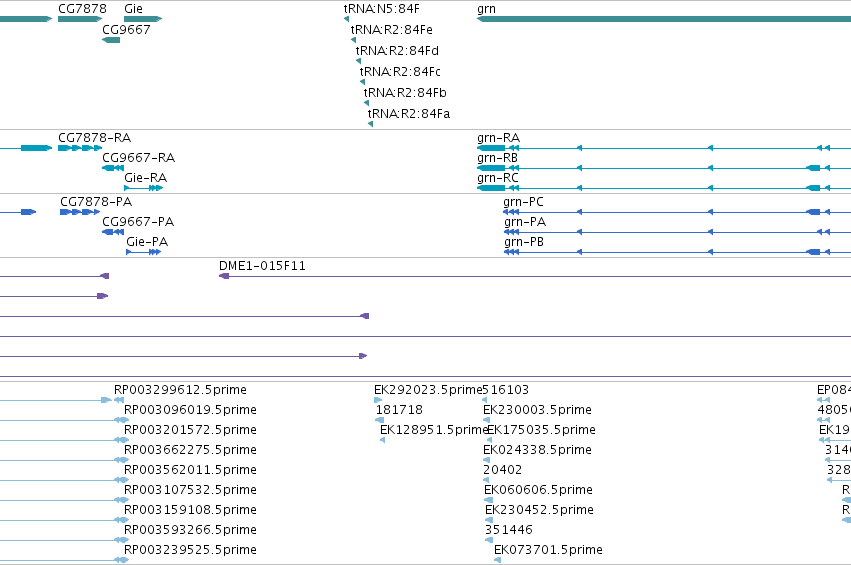The image size is (851, 565).
Task: Click the tRNA:R2:84Fe label
Action: click(x=391, y=29)
